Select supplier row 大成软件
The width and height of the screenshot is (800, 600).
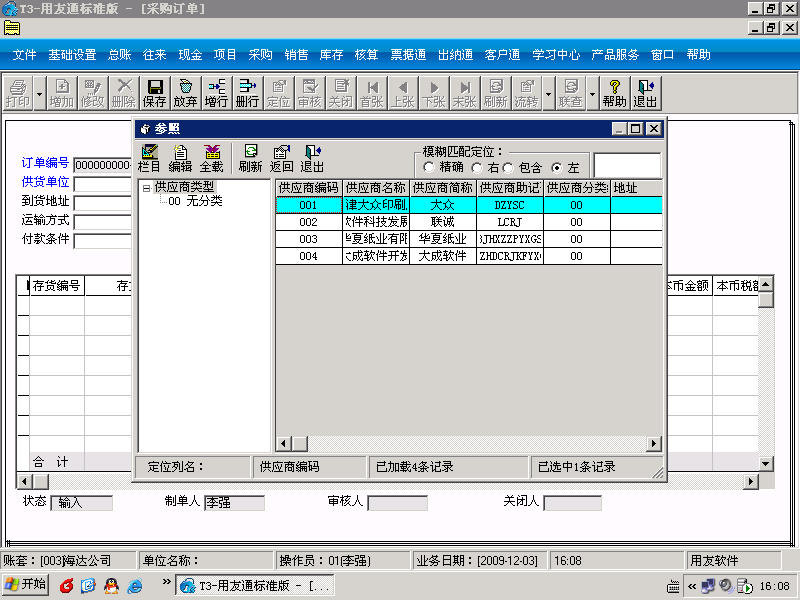coord(469,256)
